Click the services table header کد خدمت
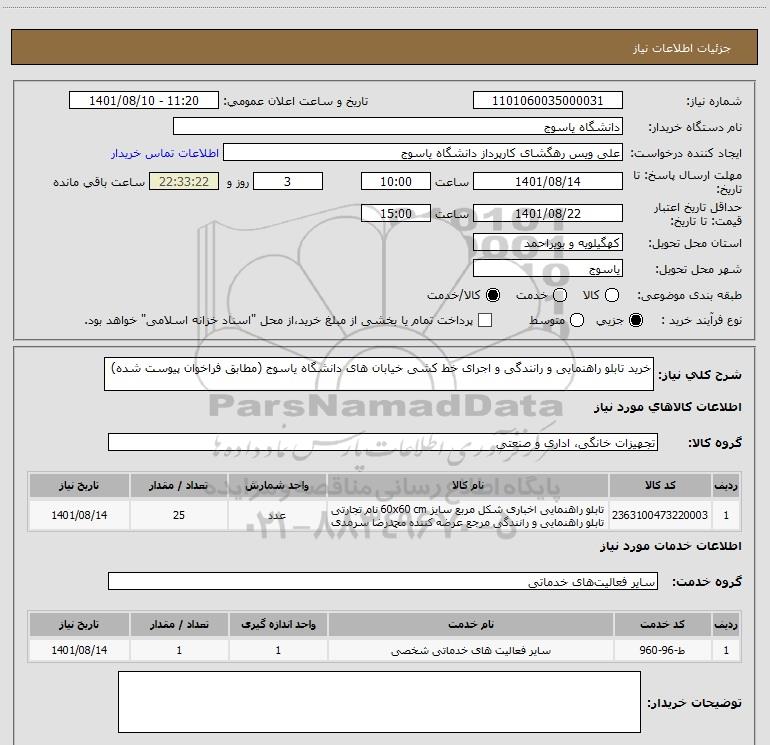 pos(662,624)
